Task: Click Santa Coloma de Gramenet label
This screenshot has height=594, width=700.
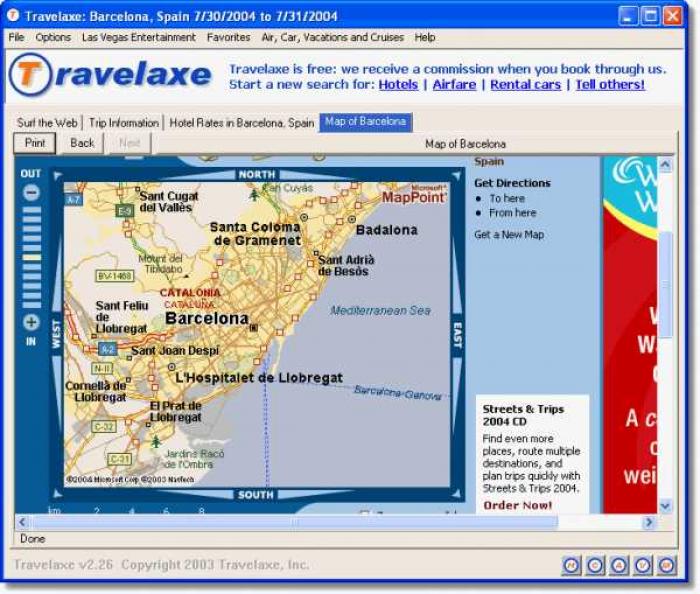Action: (x=256, y=234)
